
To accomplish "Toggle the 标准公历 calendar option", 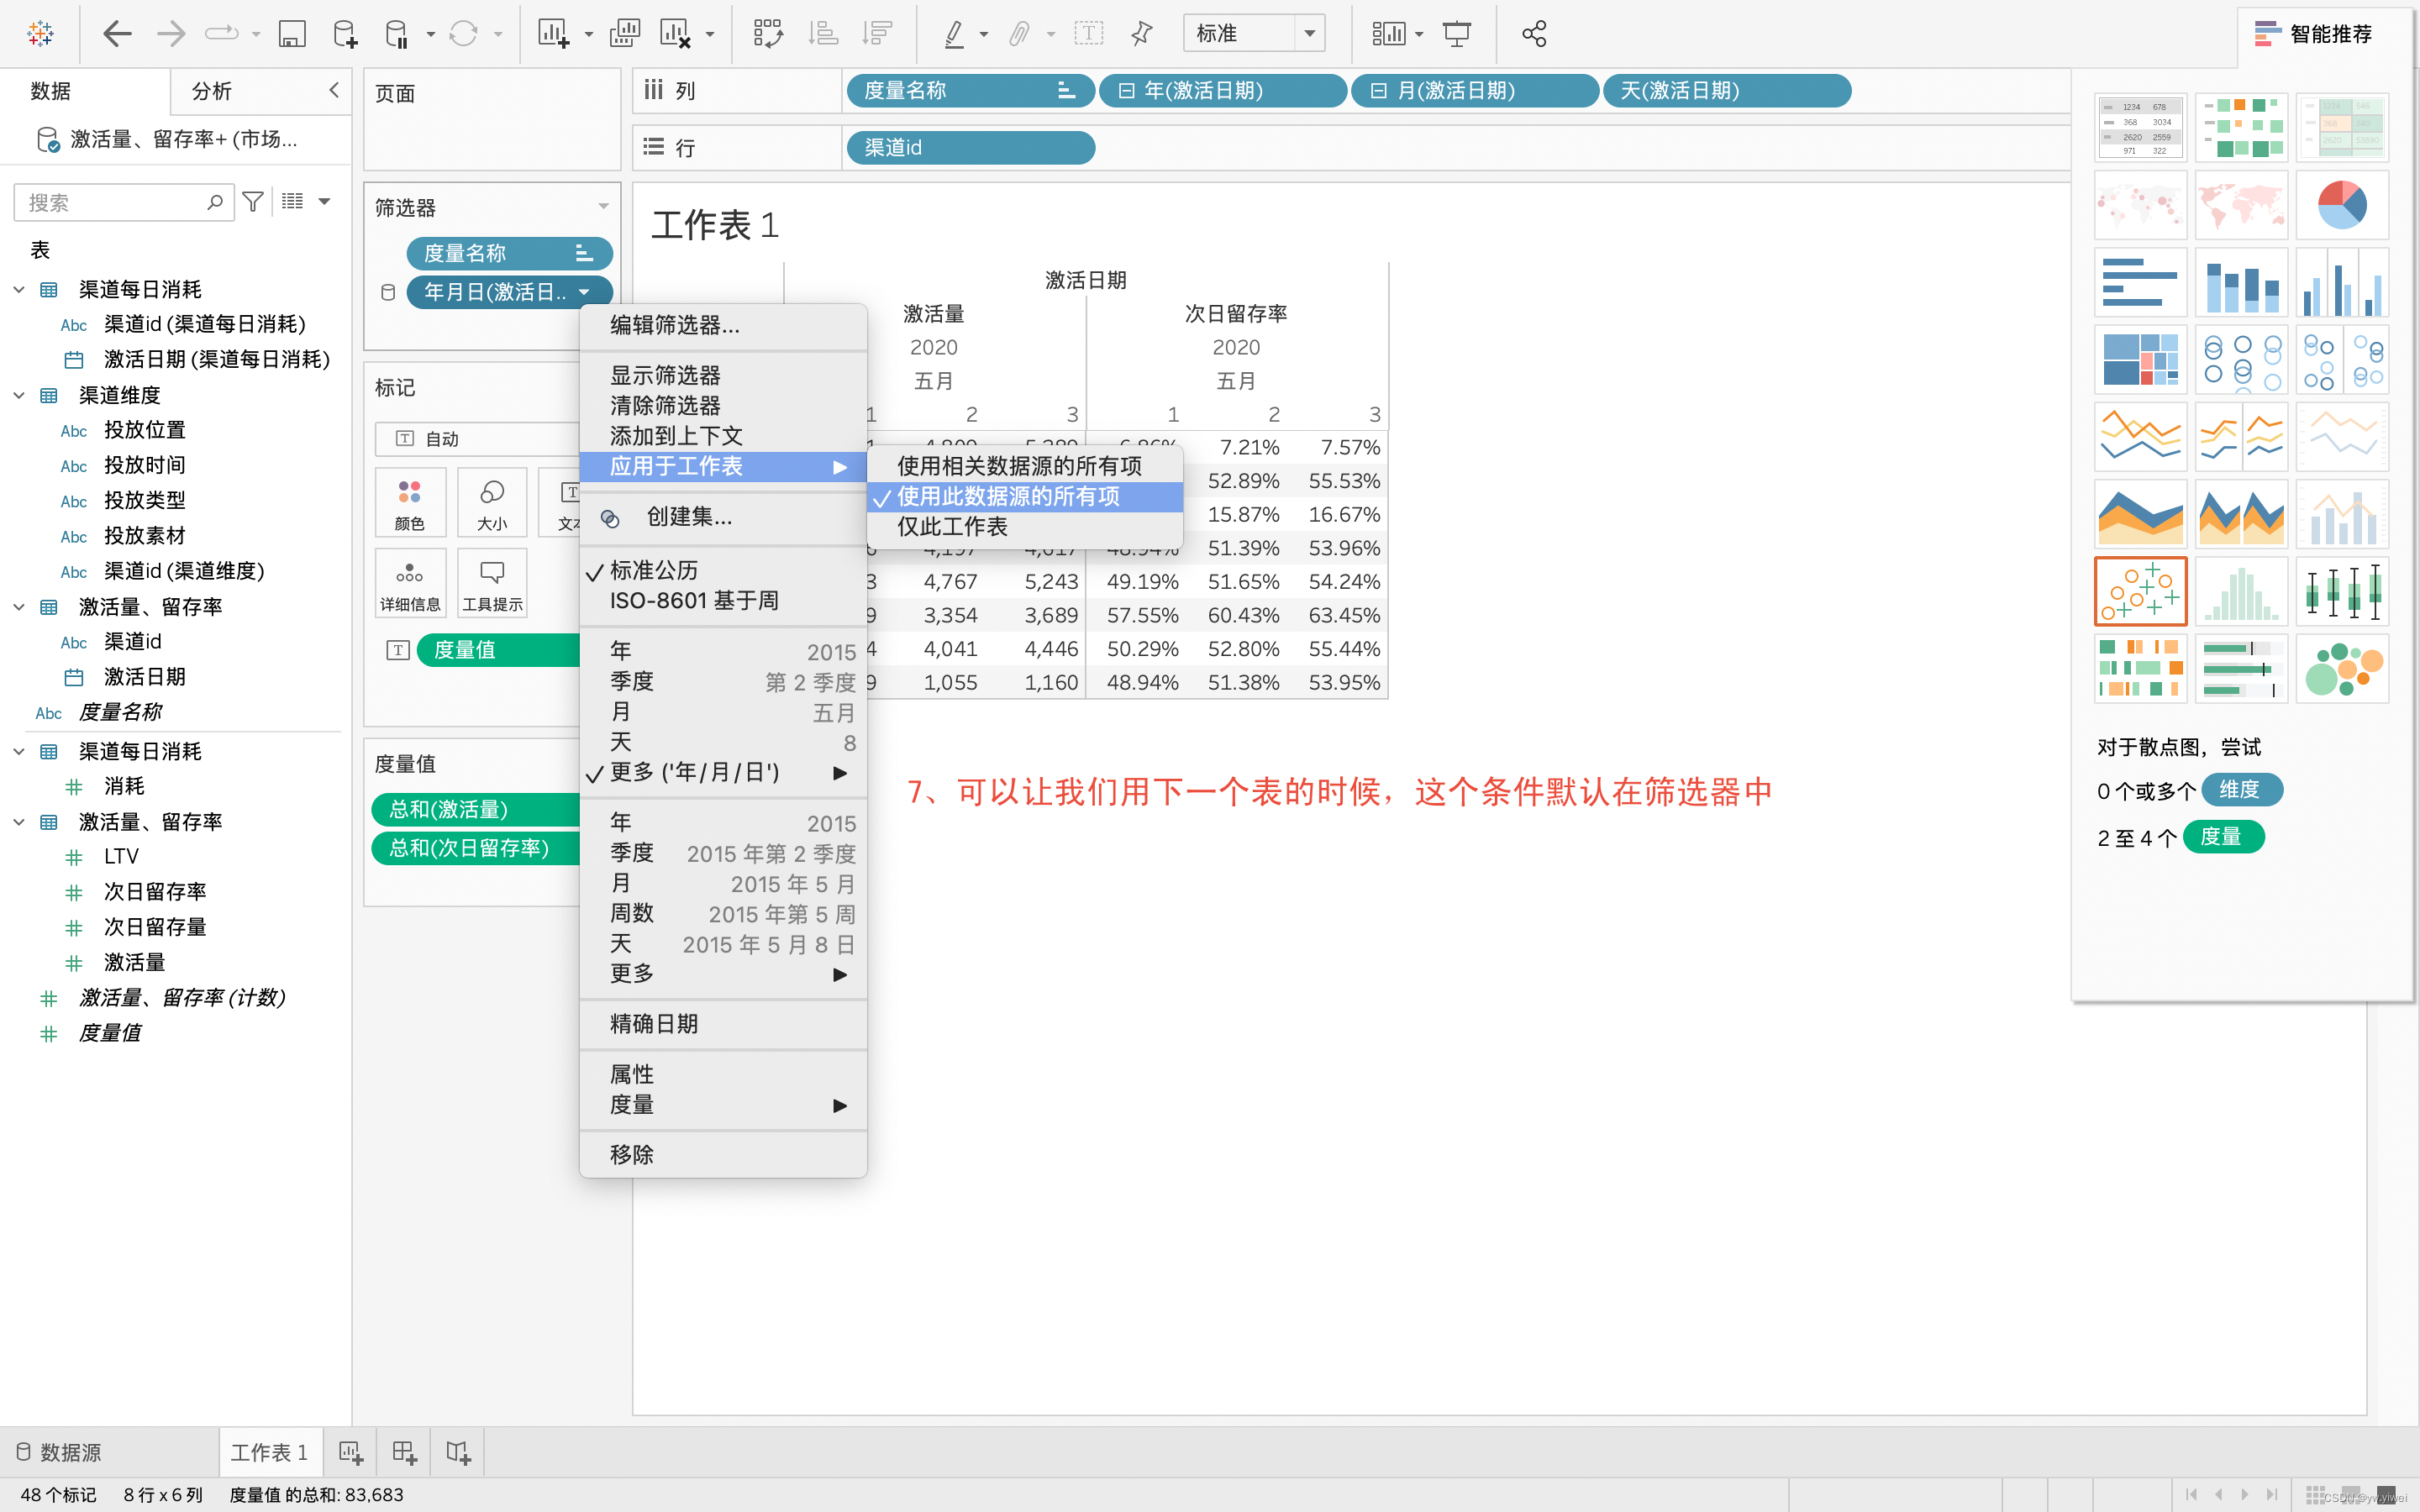I will click(x=654, y=570).
